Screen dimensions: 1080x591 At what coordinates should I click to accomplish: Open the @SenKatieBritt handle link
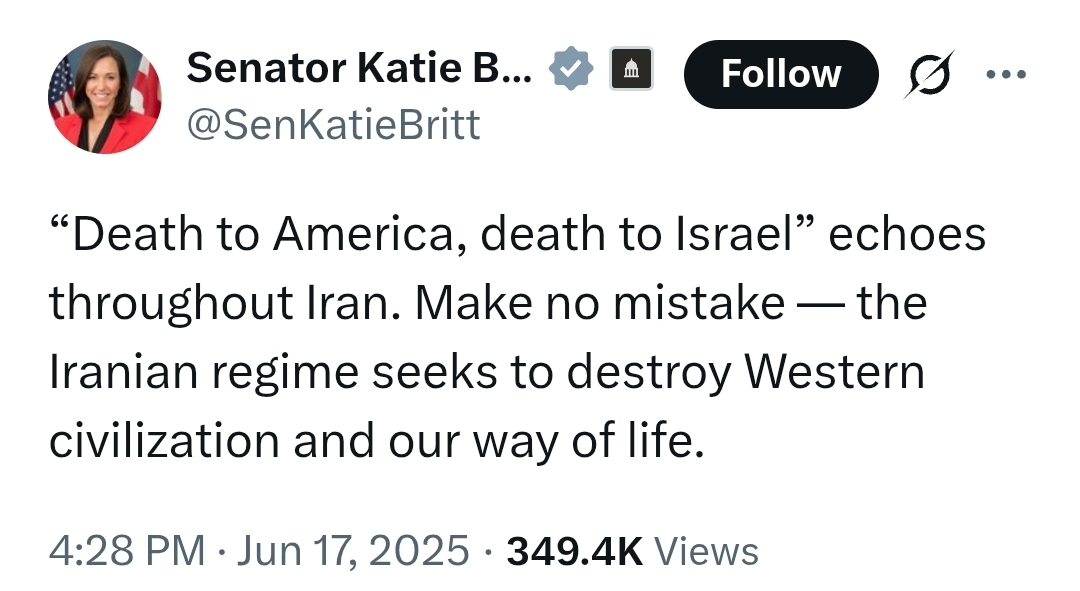click(x=333, y=125)
